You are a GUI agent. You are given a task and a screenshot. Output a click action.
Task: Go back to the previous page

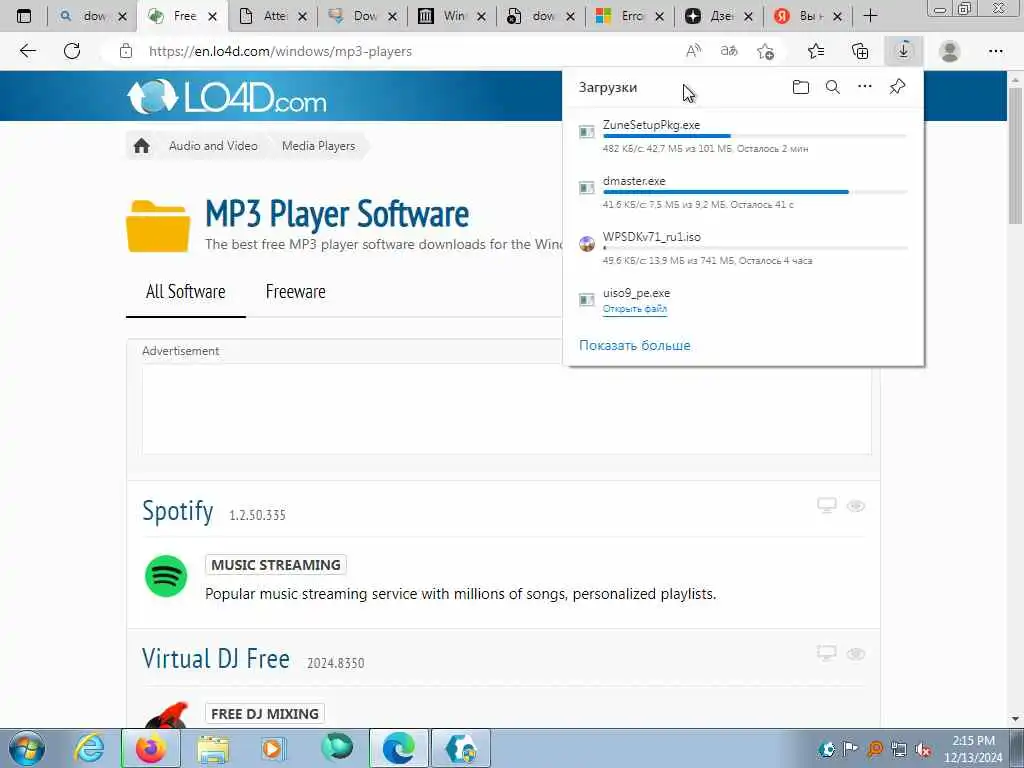[27, 51]
